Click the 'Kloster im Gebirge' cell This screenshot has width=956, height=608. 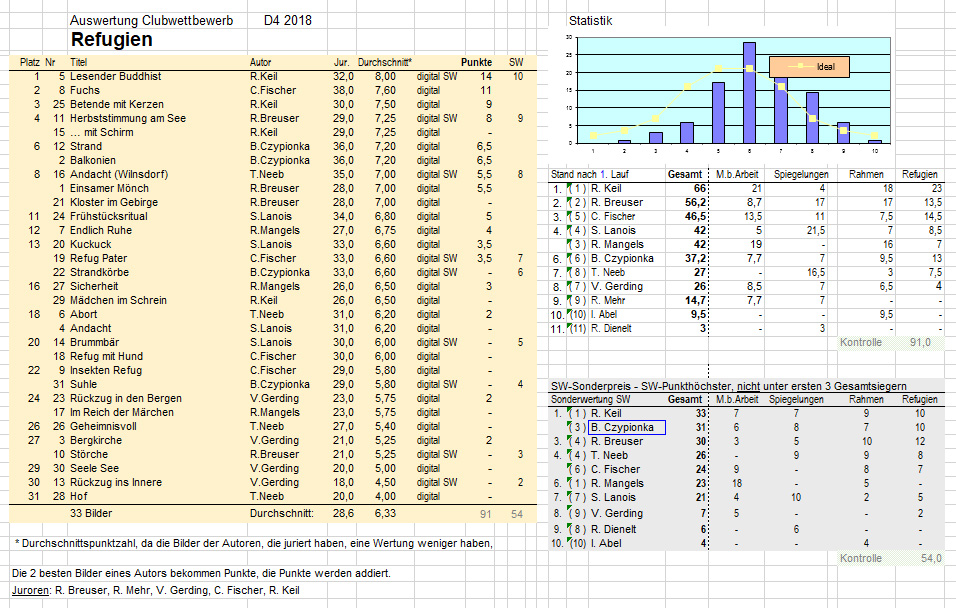[x=114, y=202]
